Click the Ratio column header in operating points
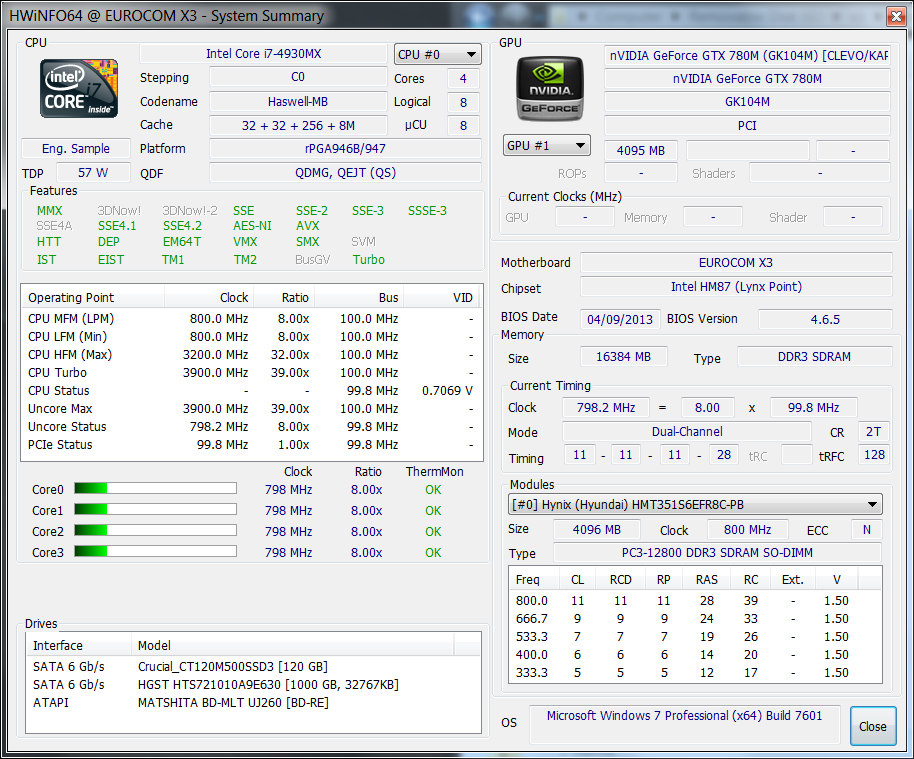This screenshot has width=914, height=759. pos(284,297)
